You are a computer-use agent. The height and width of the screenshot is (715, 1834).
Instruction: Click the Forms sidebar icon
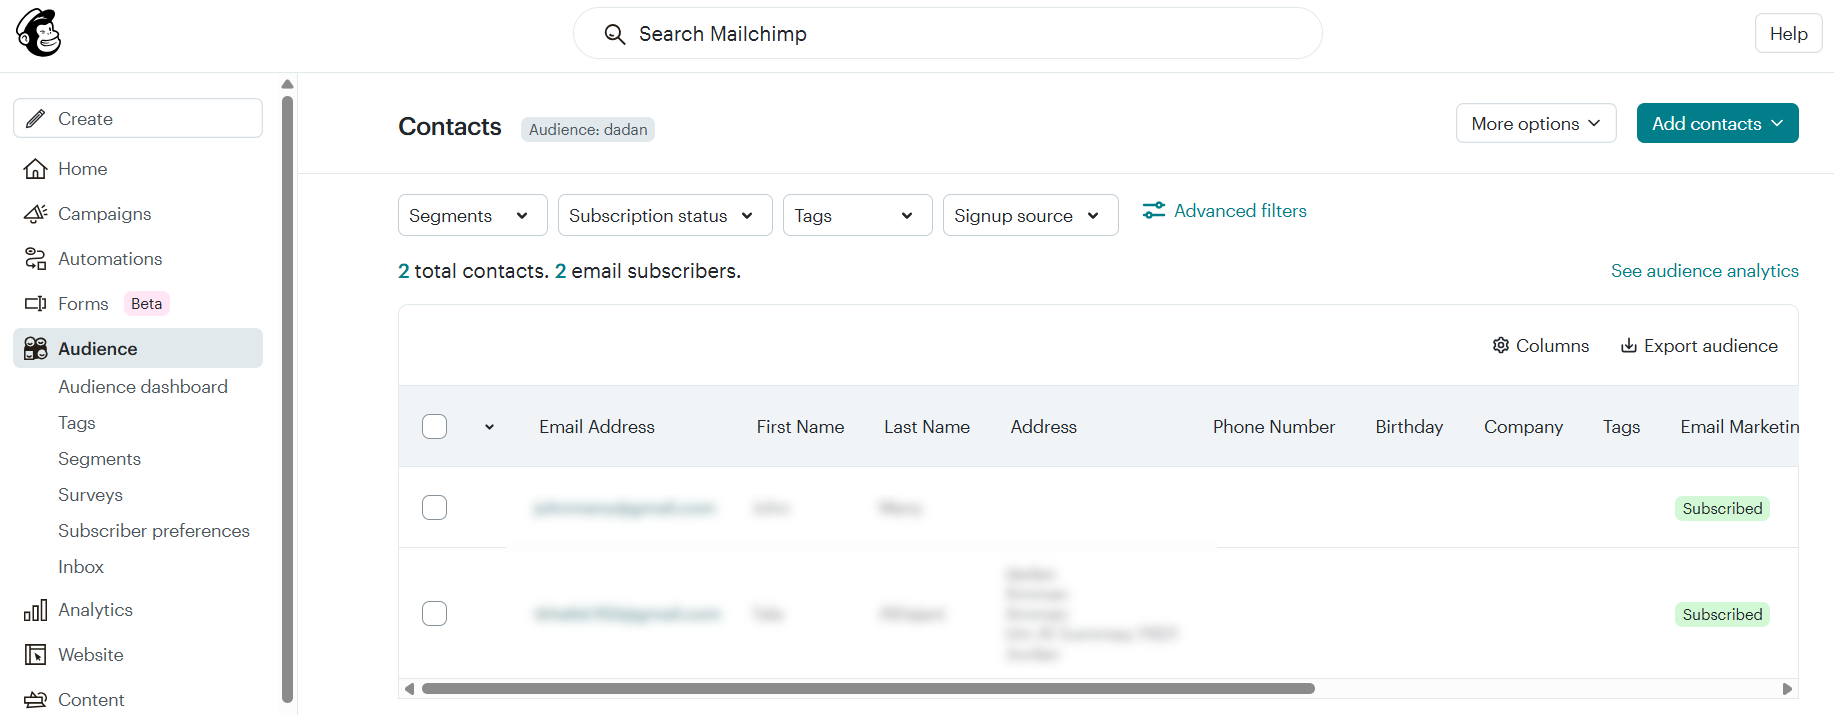pyautogui.click(x=36, y=304)
